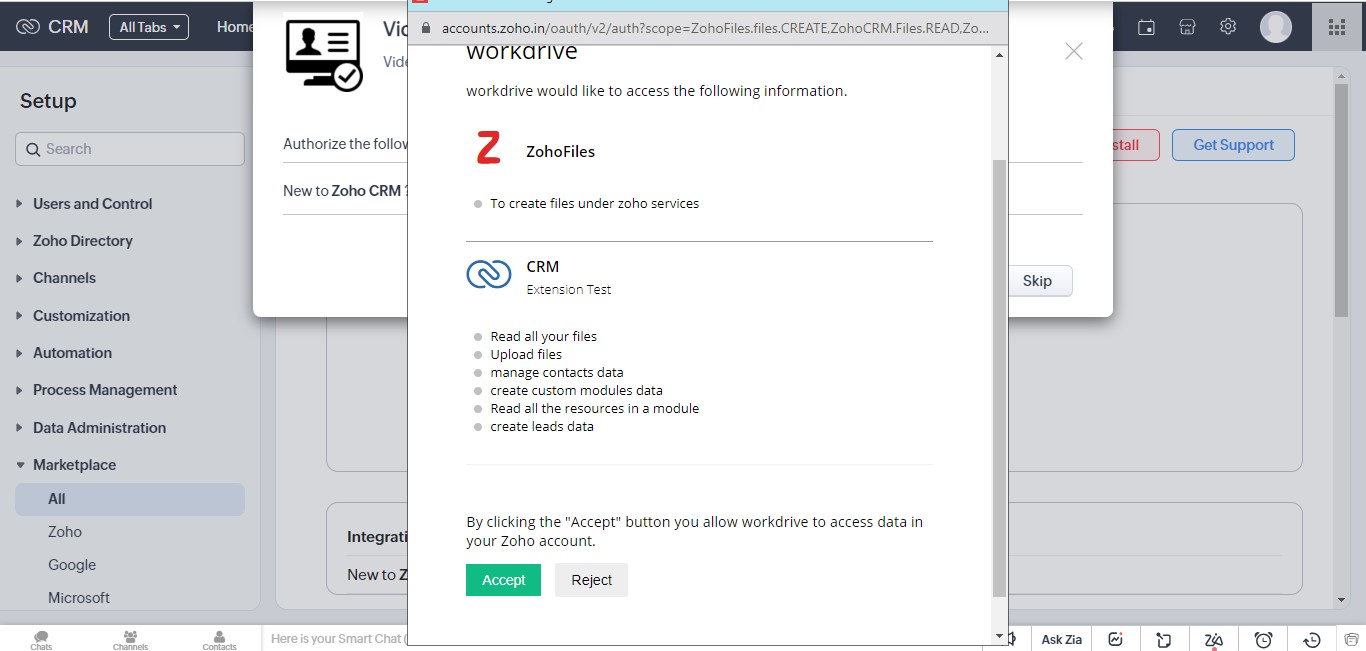Image resolution: width=1366 pixels, height=651 pixels.
Task: Select Google under Marketplace
Action: pyautogui.click(x=72, y=565)
